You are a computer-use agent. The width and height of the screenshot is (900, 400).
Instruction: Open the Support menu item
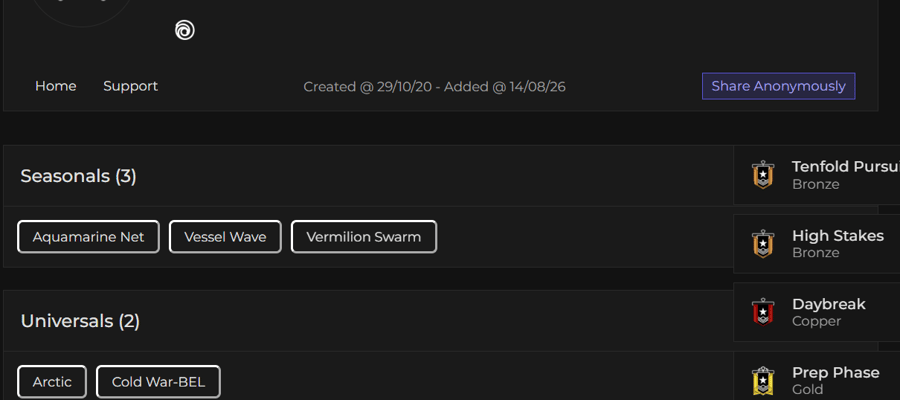[130, 86]
